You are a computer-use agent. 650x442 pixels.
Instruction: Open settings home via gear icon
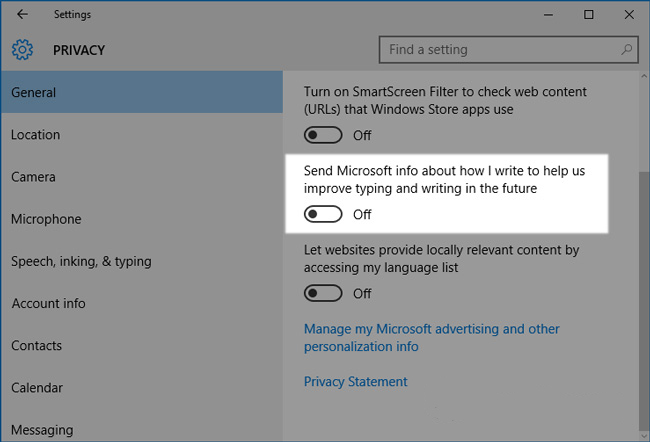(x=22, y=50)
